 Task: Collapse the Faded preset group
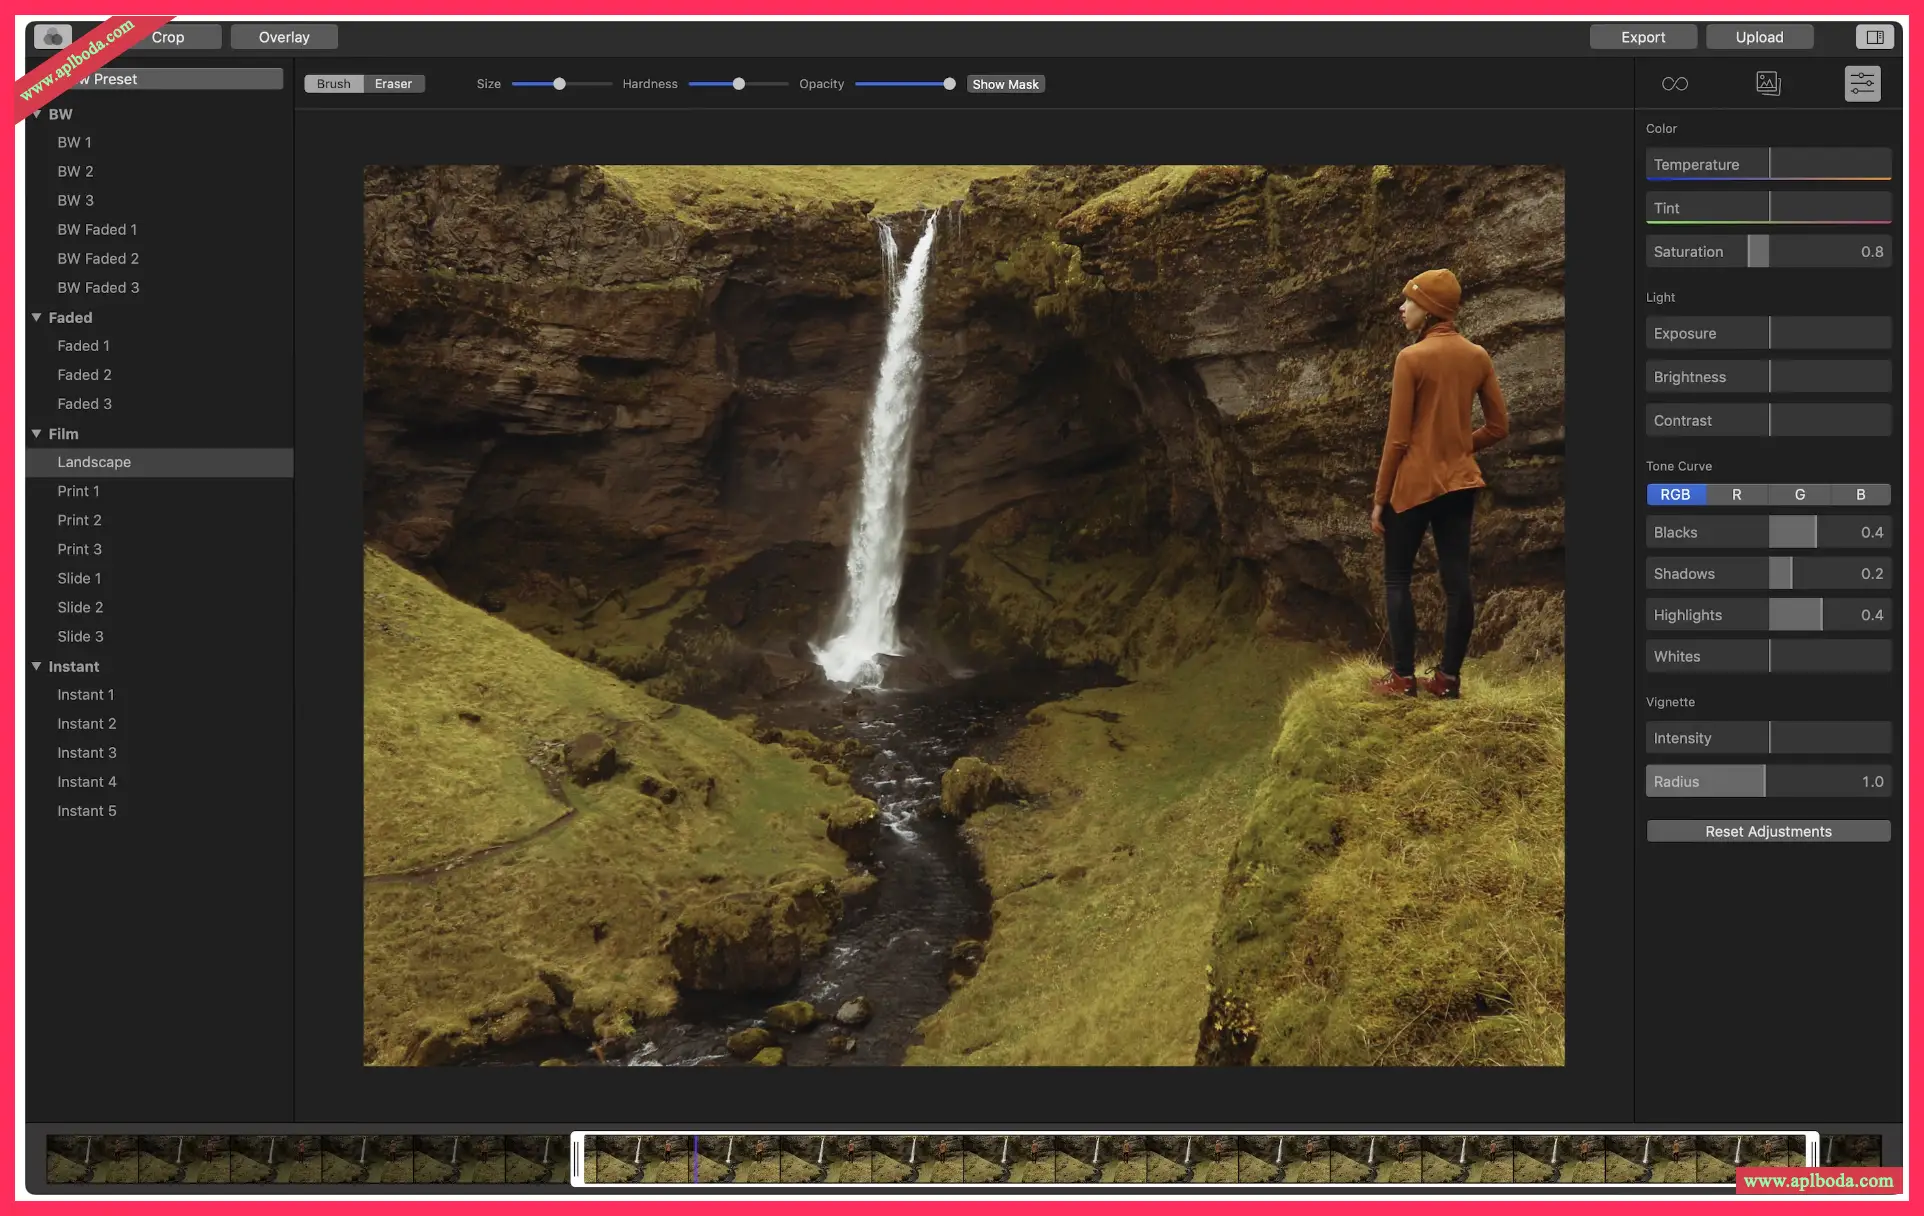(37, 317)
